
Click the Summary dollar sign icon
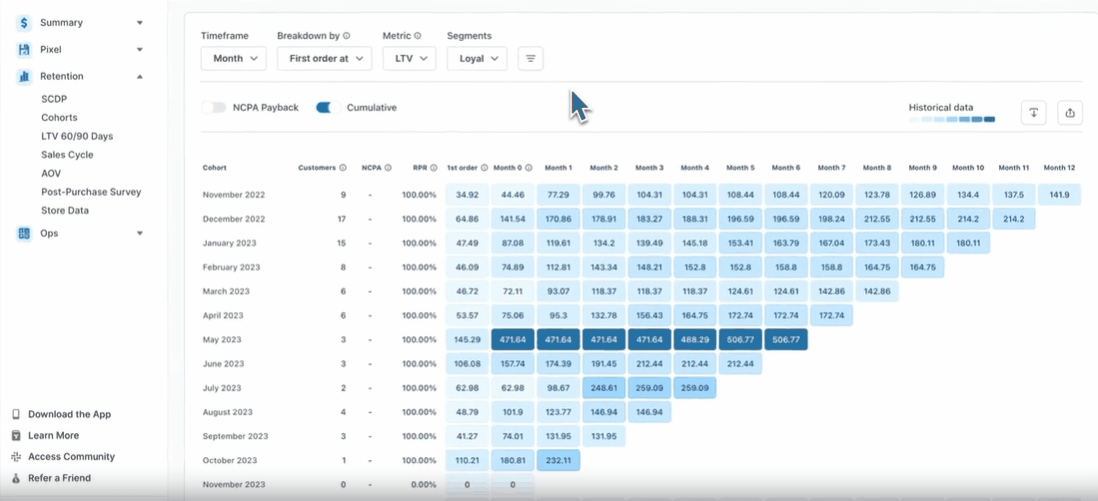pos(24,22)
